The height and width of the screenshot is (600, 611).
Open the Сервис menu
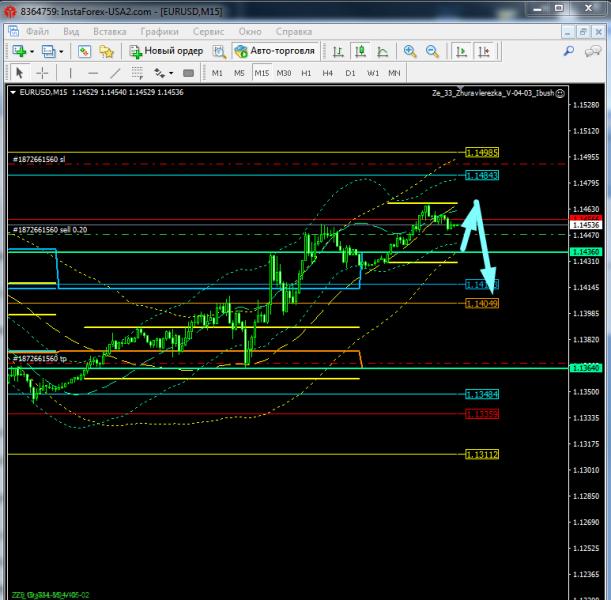(x=209, y=31)
